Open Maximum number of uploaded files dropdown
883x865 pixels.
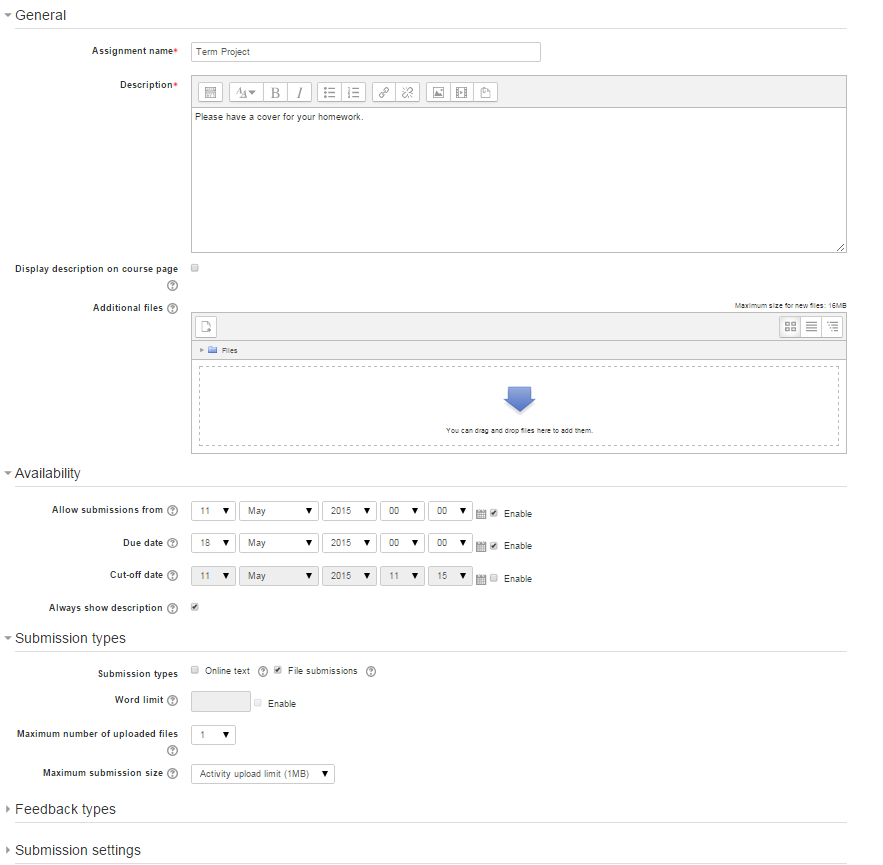coord(213,735)
